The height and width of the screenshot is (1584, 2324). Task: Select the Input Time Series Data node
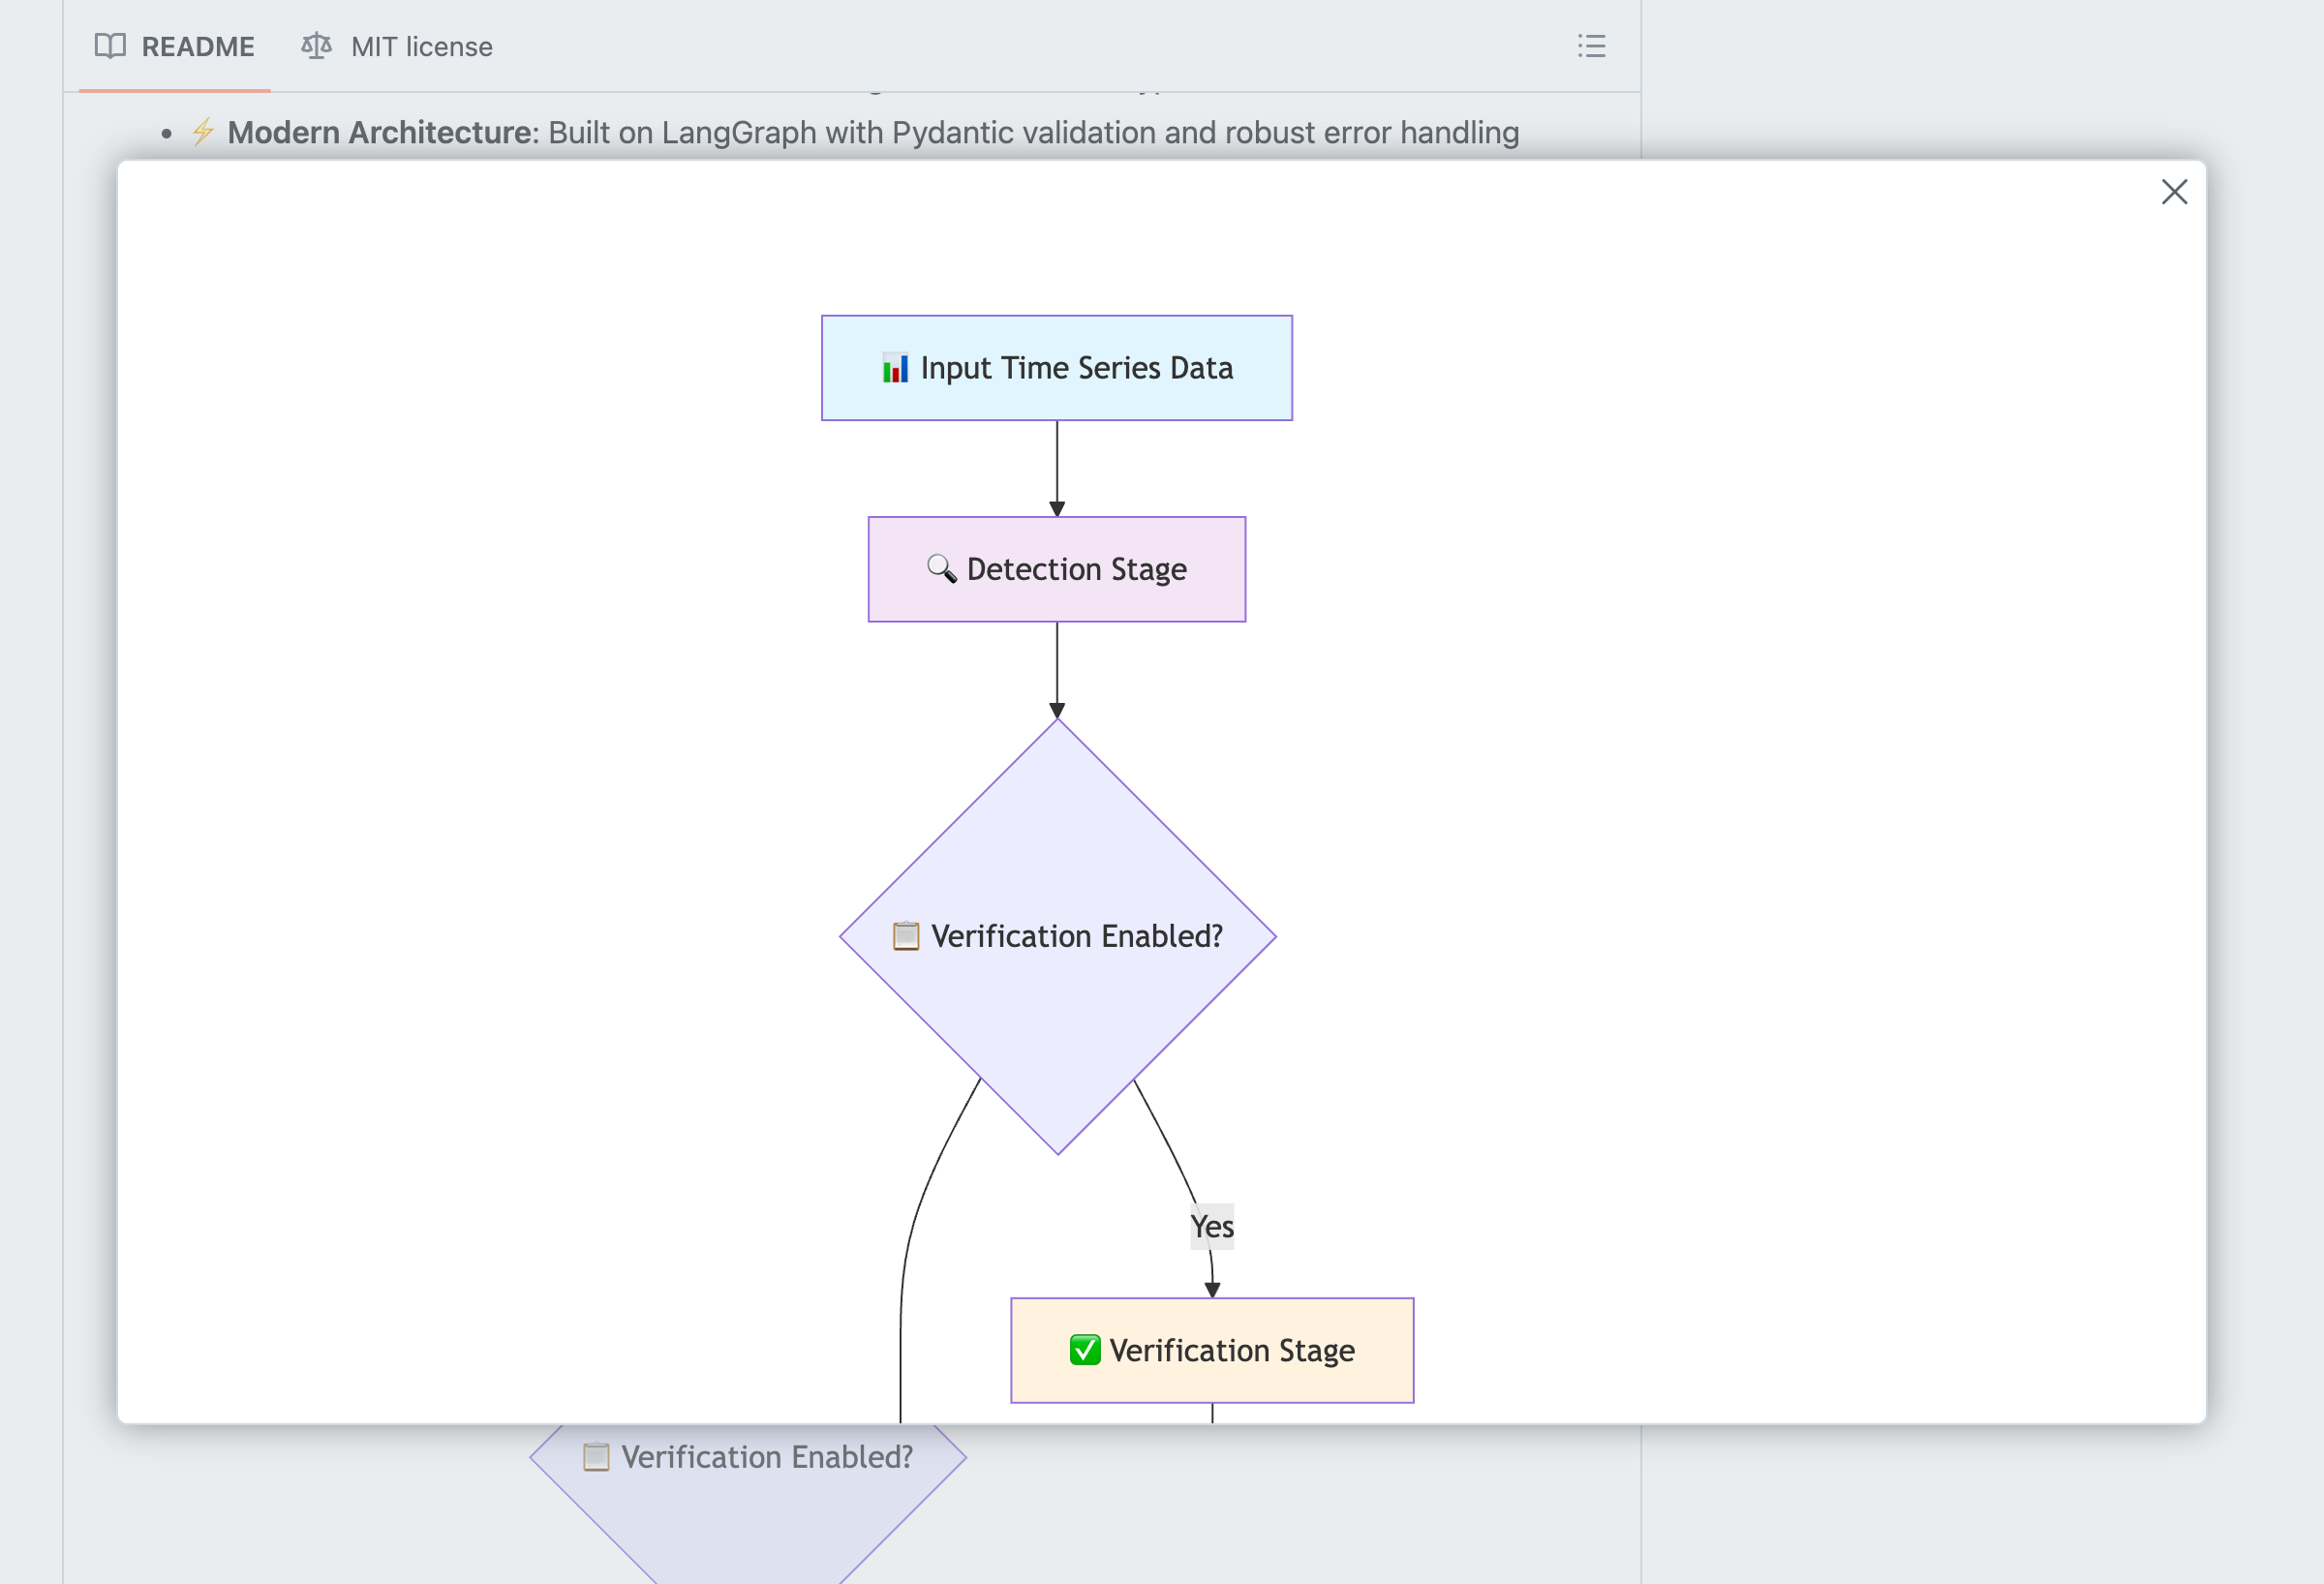pos(1057,368)
